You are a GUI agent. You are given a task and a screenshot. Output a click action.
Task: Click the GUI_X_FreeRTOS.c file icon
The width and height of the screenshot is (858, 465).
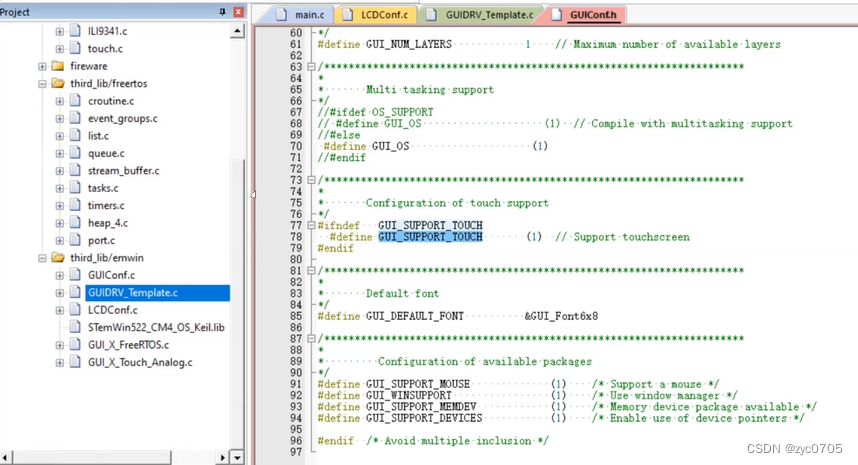tap(75, 345)
